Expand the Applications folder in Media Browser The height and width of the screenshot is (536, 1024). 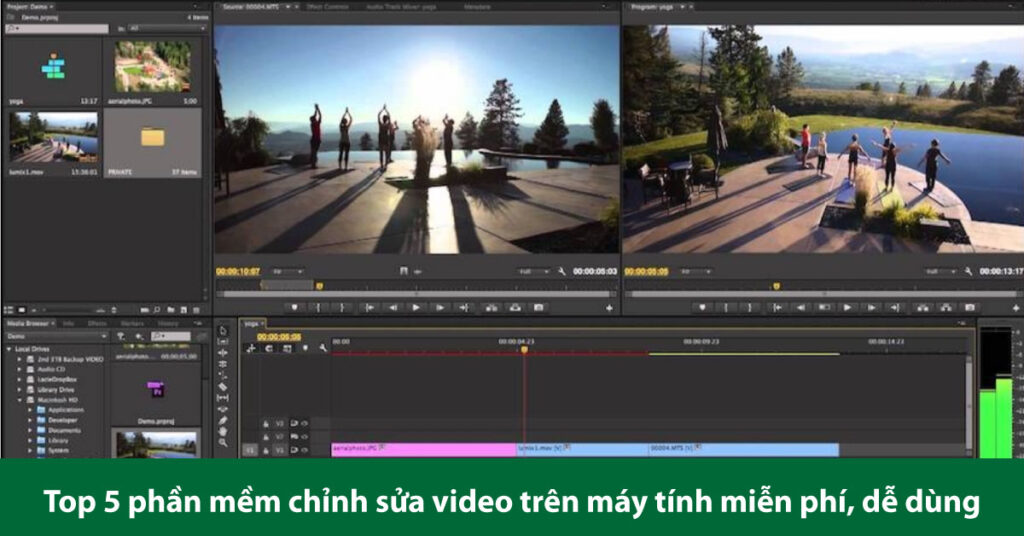[30, 410]
